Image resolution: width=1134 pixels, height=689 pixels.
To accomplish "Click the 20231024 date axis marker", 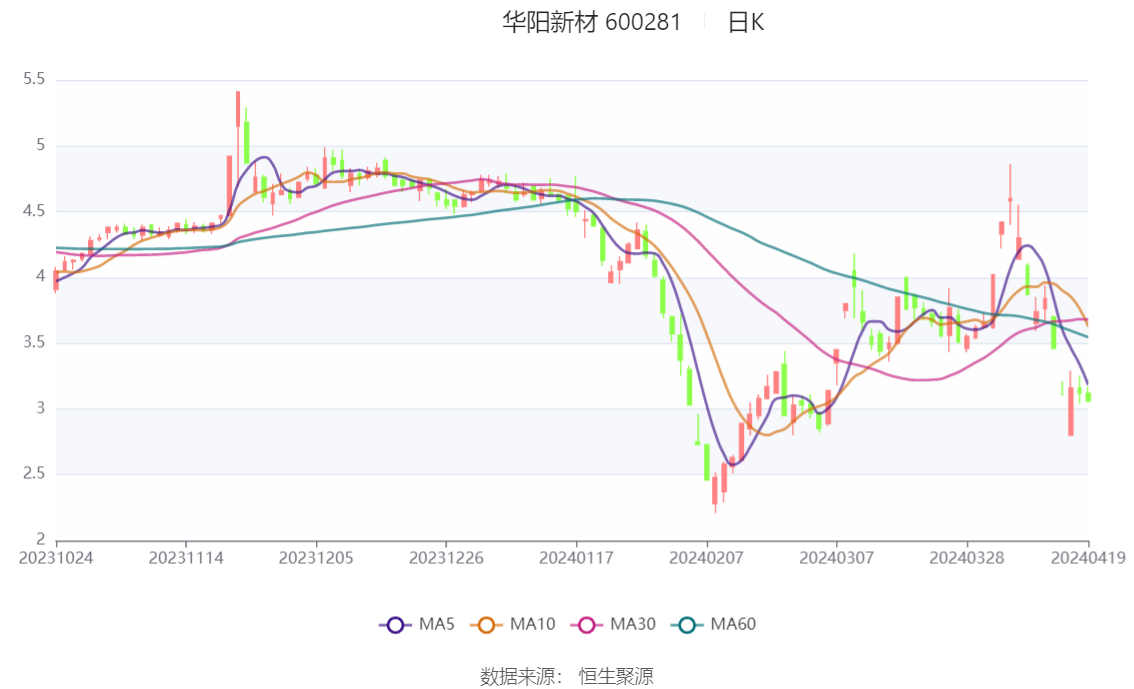I will (56, 558).
